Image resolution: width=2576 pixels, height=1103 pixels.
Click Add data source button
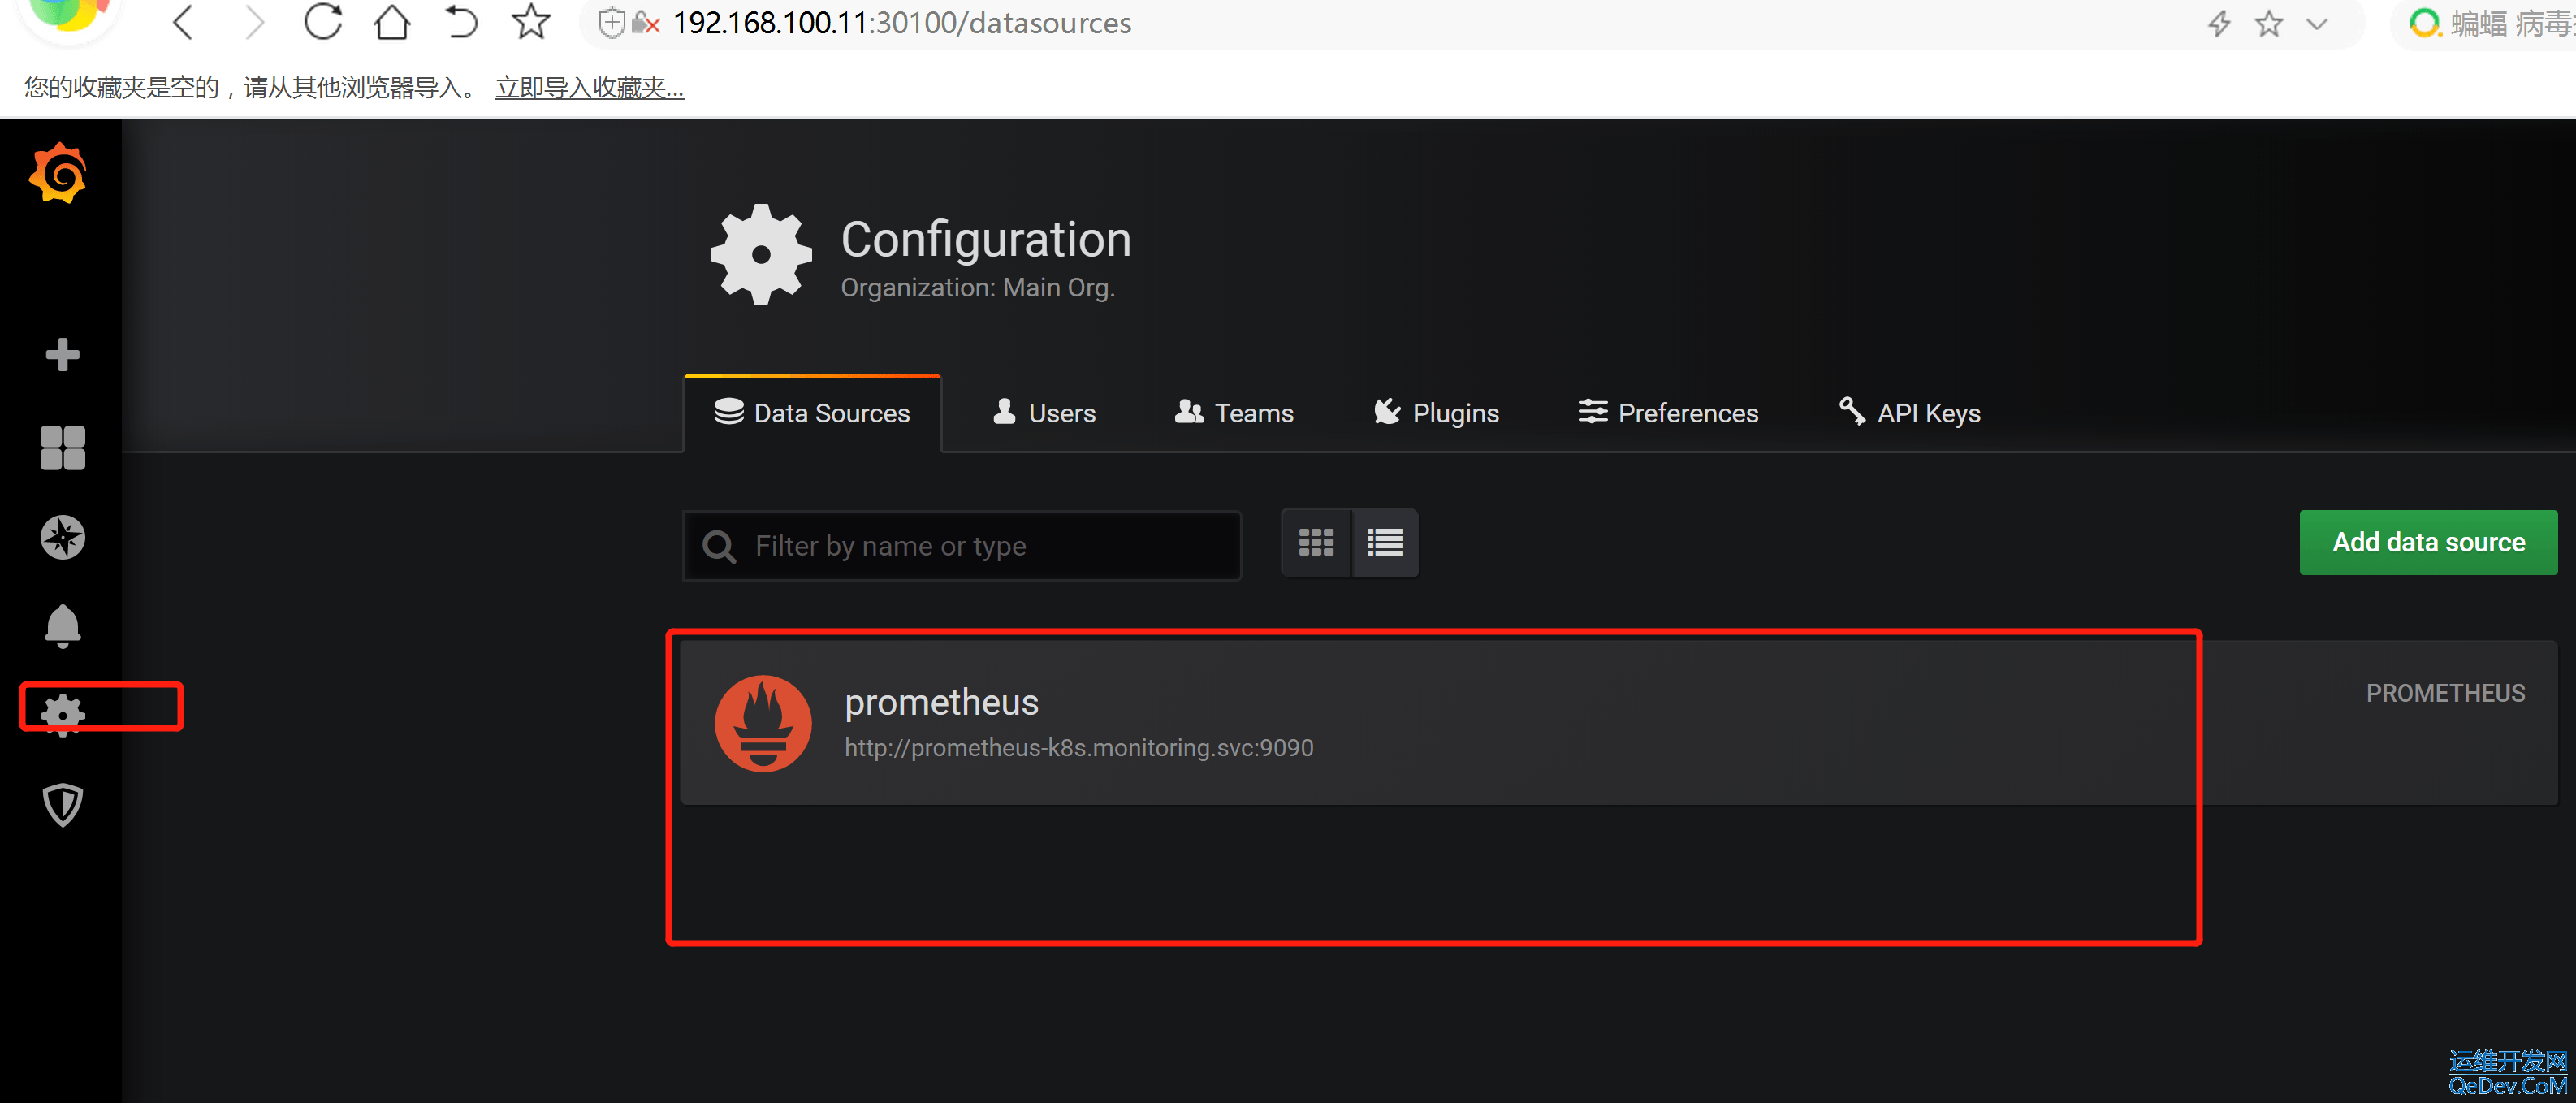pyautogui.click(x=2428, y=542)
